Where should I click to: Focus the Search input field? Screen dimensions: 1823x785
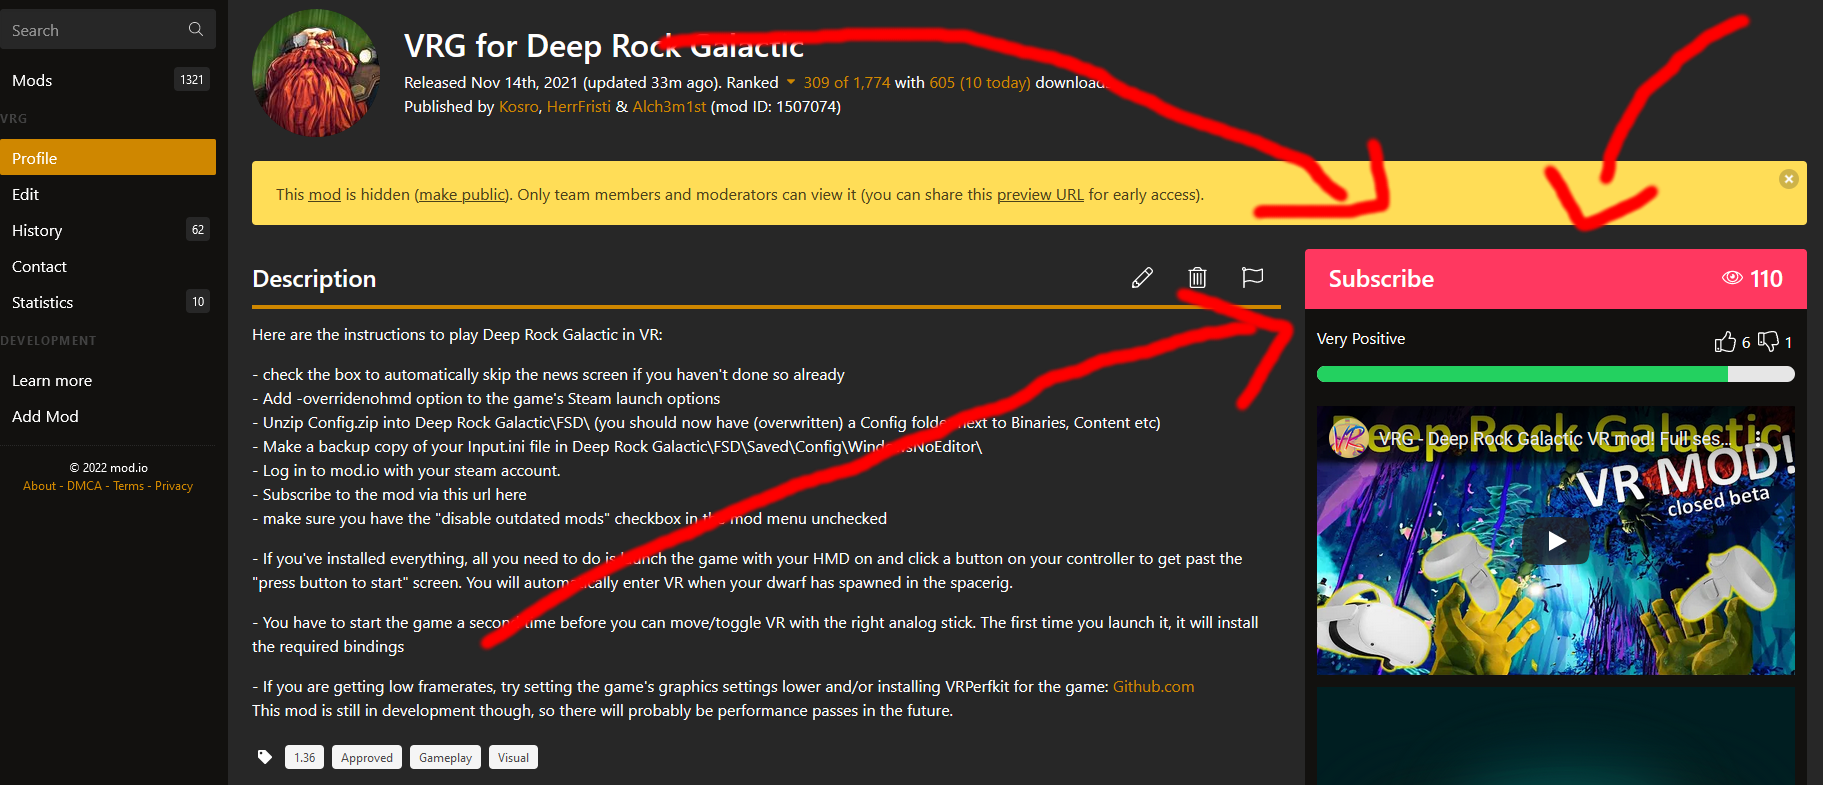(x=108, y=30)
